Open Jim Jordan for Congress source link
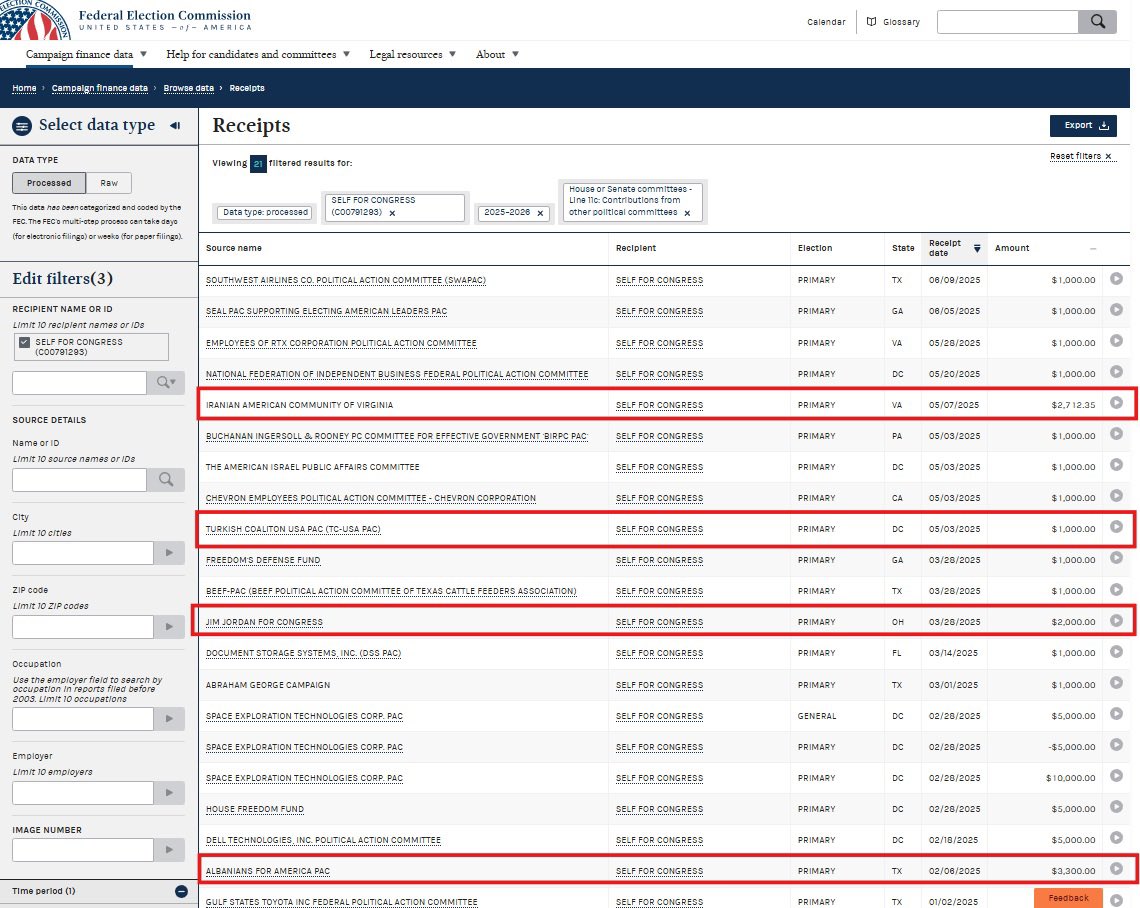Screen dimensions: 1140x908 [264, 622]
